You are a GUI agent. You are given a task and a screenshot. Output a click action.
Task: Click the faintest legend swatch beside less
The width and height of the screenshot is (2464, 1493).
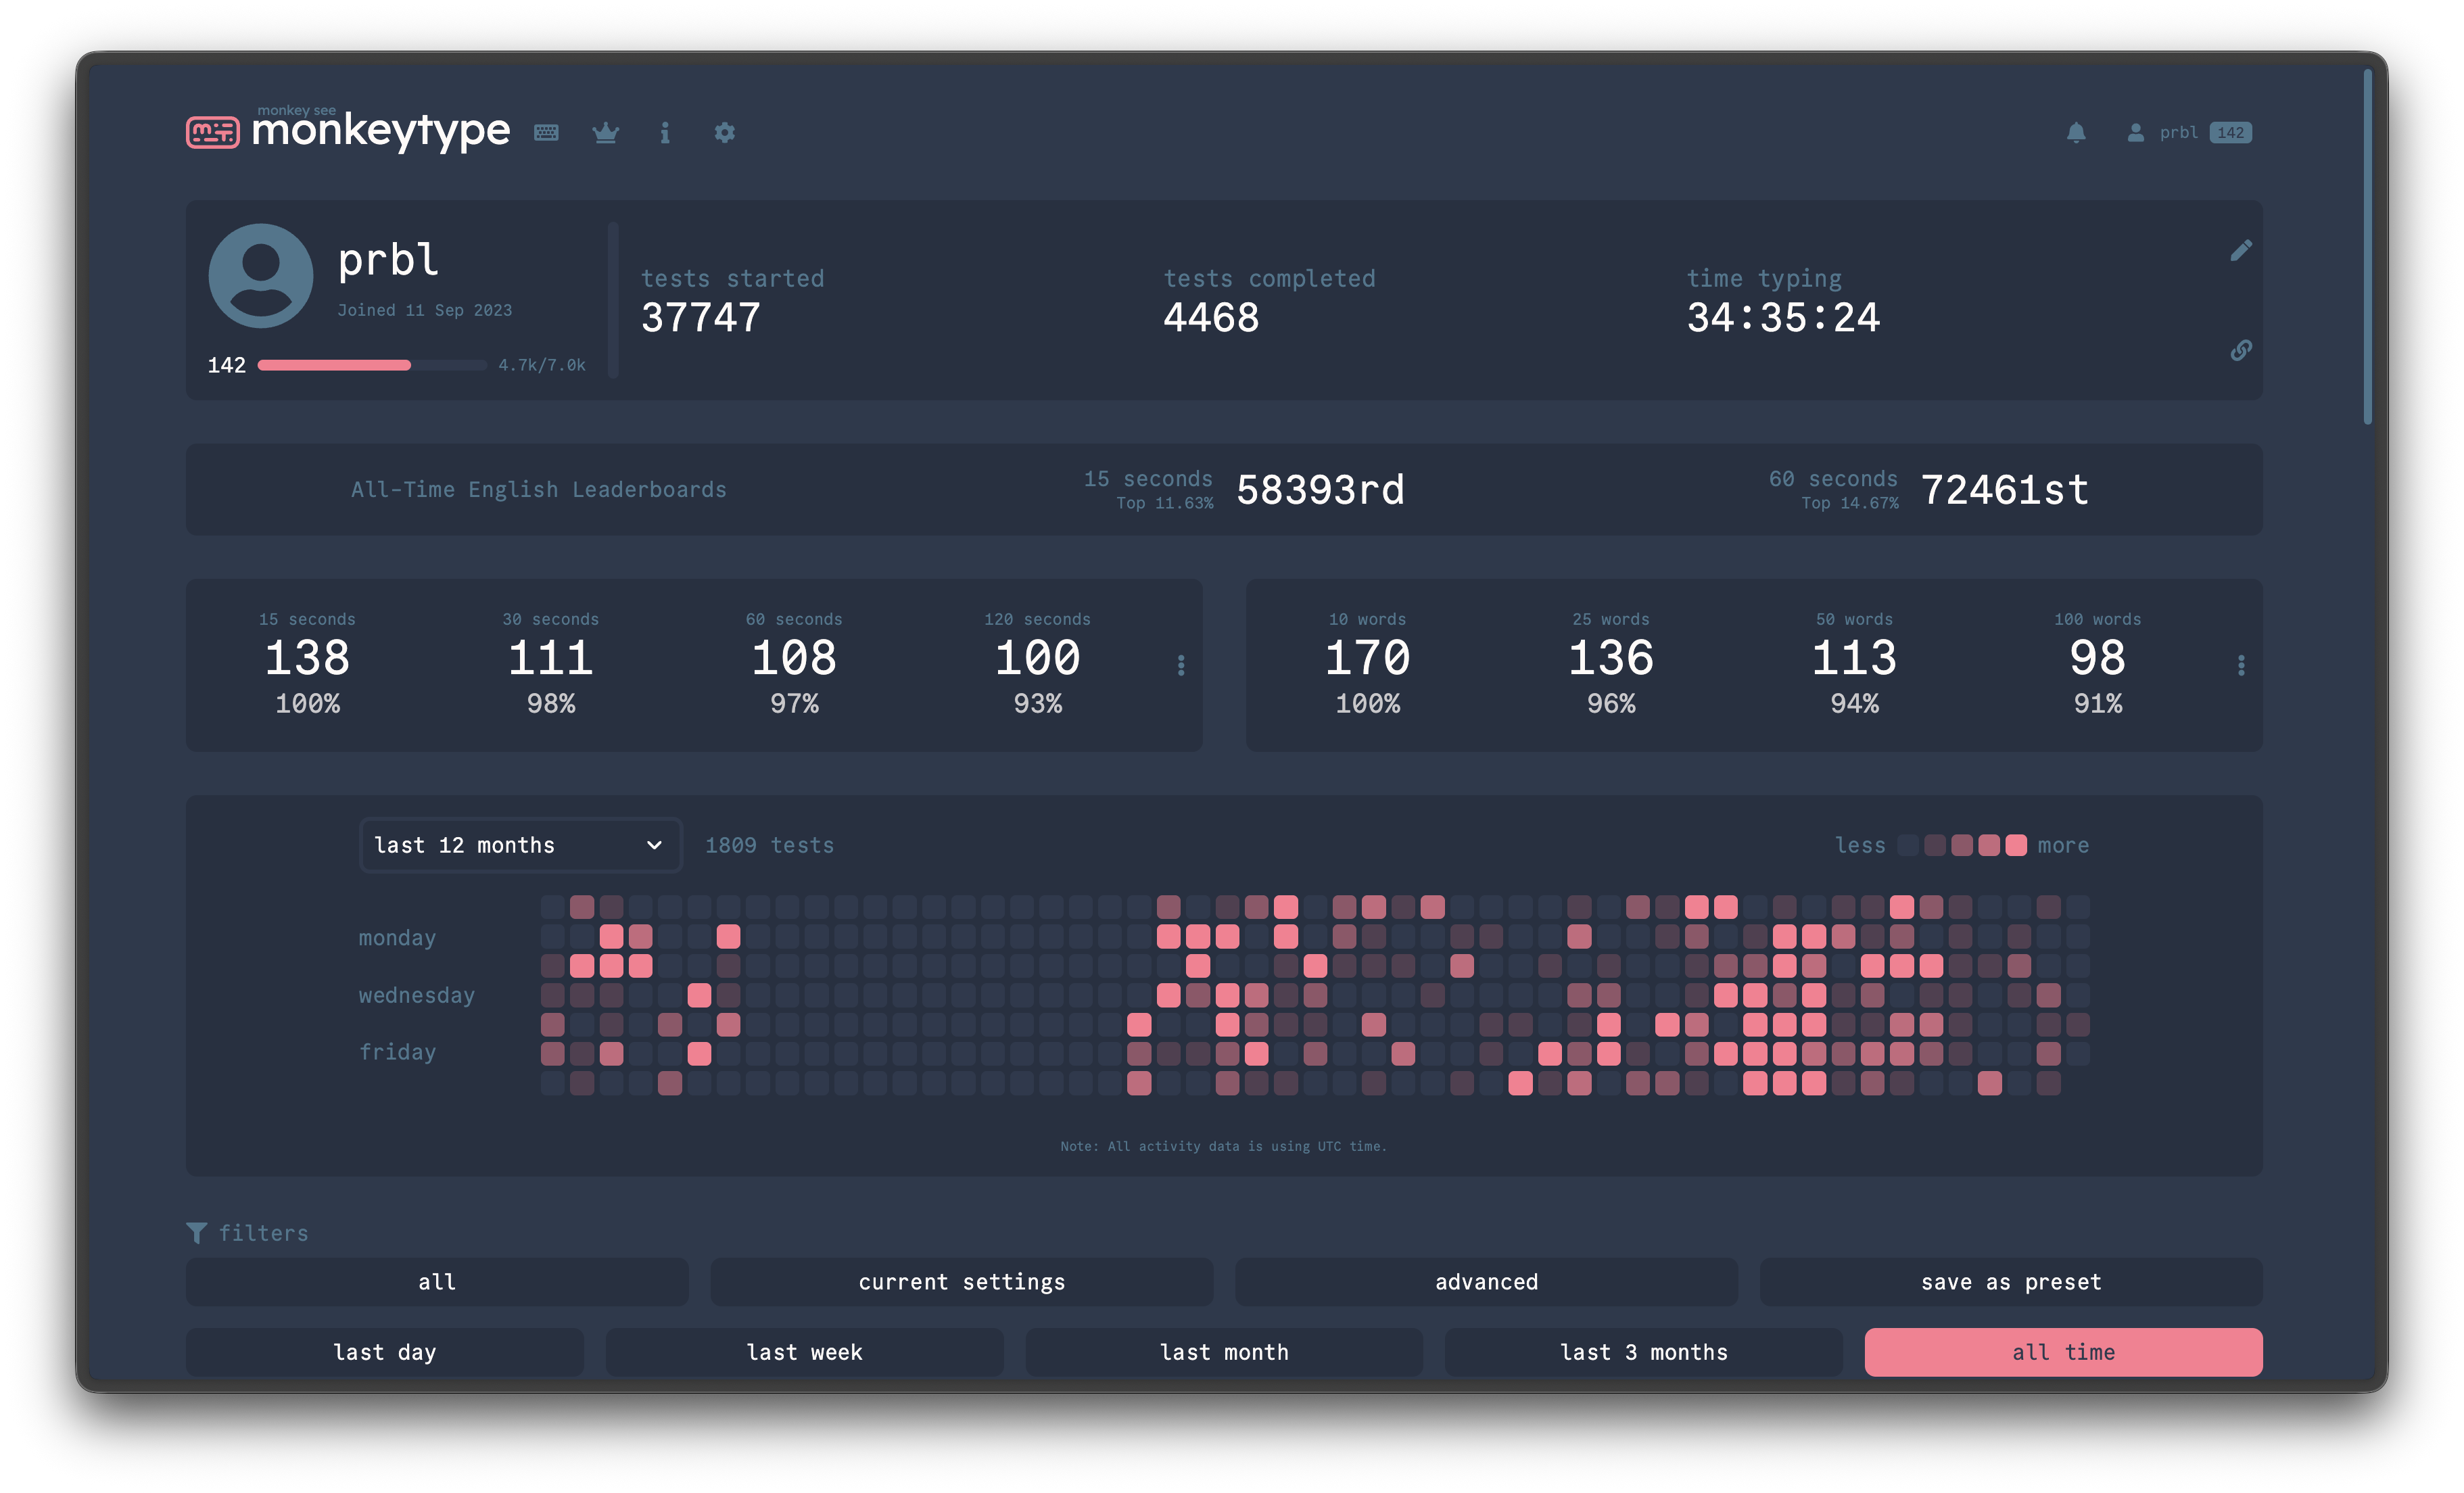pos(1908,845)
